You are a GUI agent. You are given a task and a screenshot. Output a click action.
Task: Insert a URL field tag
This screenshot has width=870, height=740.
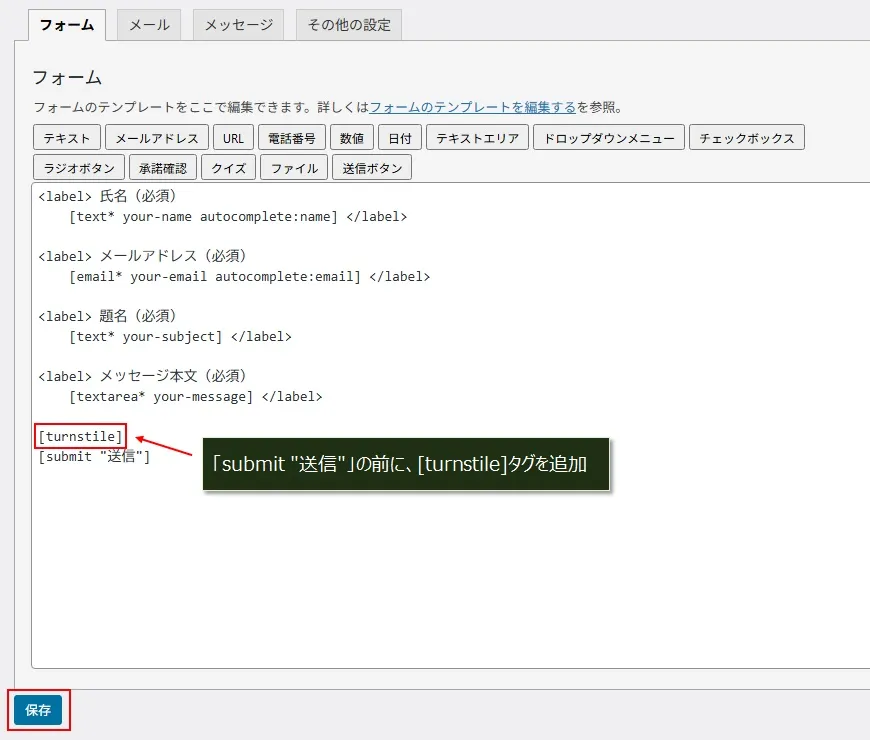(x=233, y=138)
